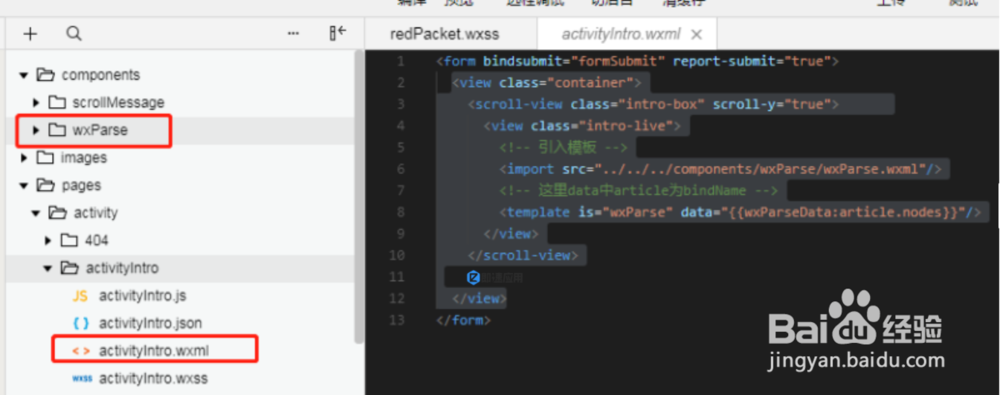
Task: Click the 引入模板 comment line
Action: pos(564,148)
